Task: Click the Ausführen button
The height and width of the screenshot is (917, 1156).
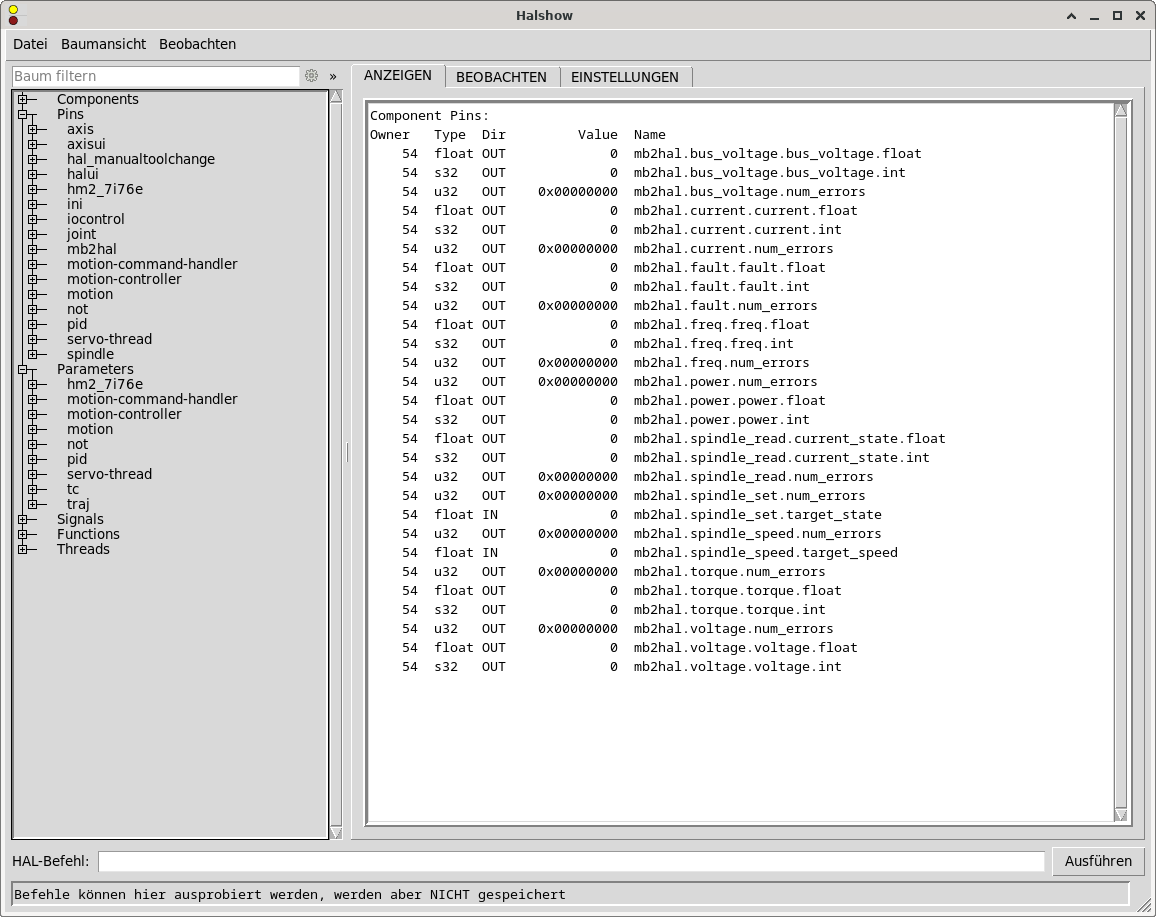Action: [x=1098, y=861]
